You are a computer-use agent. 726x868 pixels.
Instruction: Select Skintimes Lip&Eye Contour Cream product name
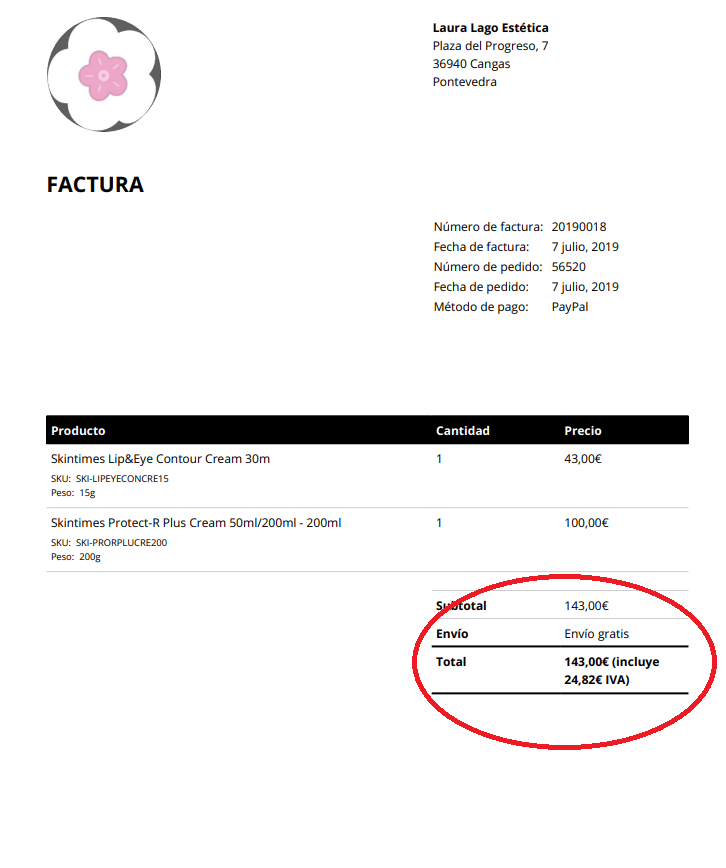coord(160,459)
